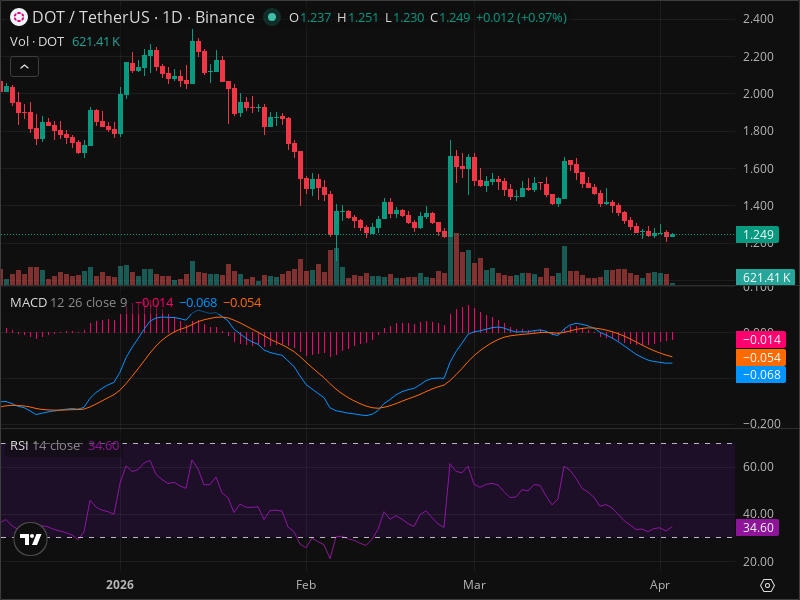This screenshot has width=800, height=600.
Task: Click the RSI legend value 34.60
Action: [104, 446]
